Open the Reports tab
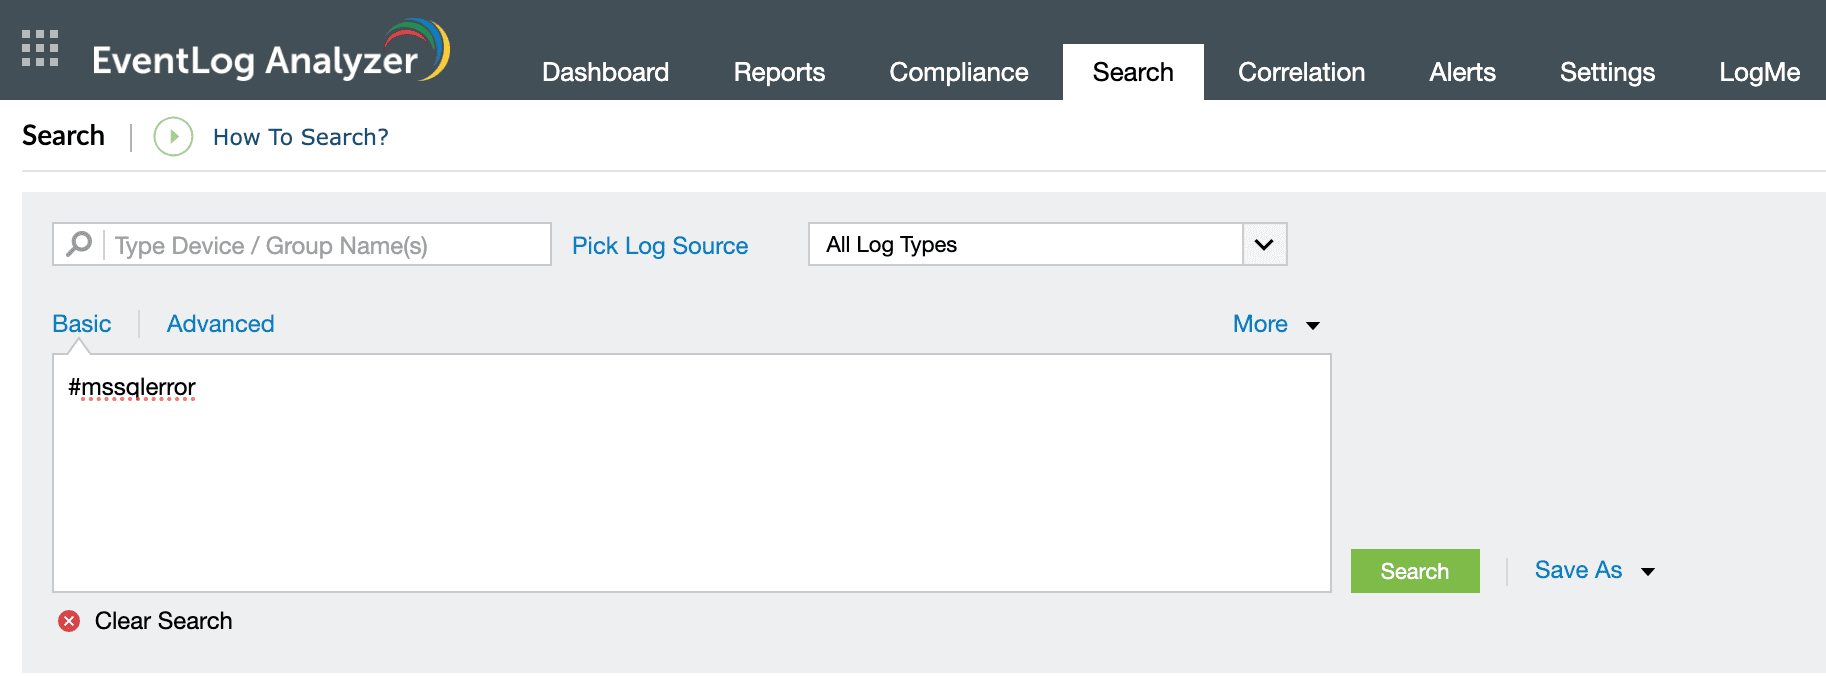Image resolution: width=1826 pixels, height=676 pixels. [x=779, y=72]
